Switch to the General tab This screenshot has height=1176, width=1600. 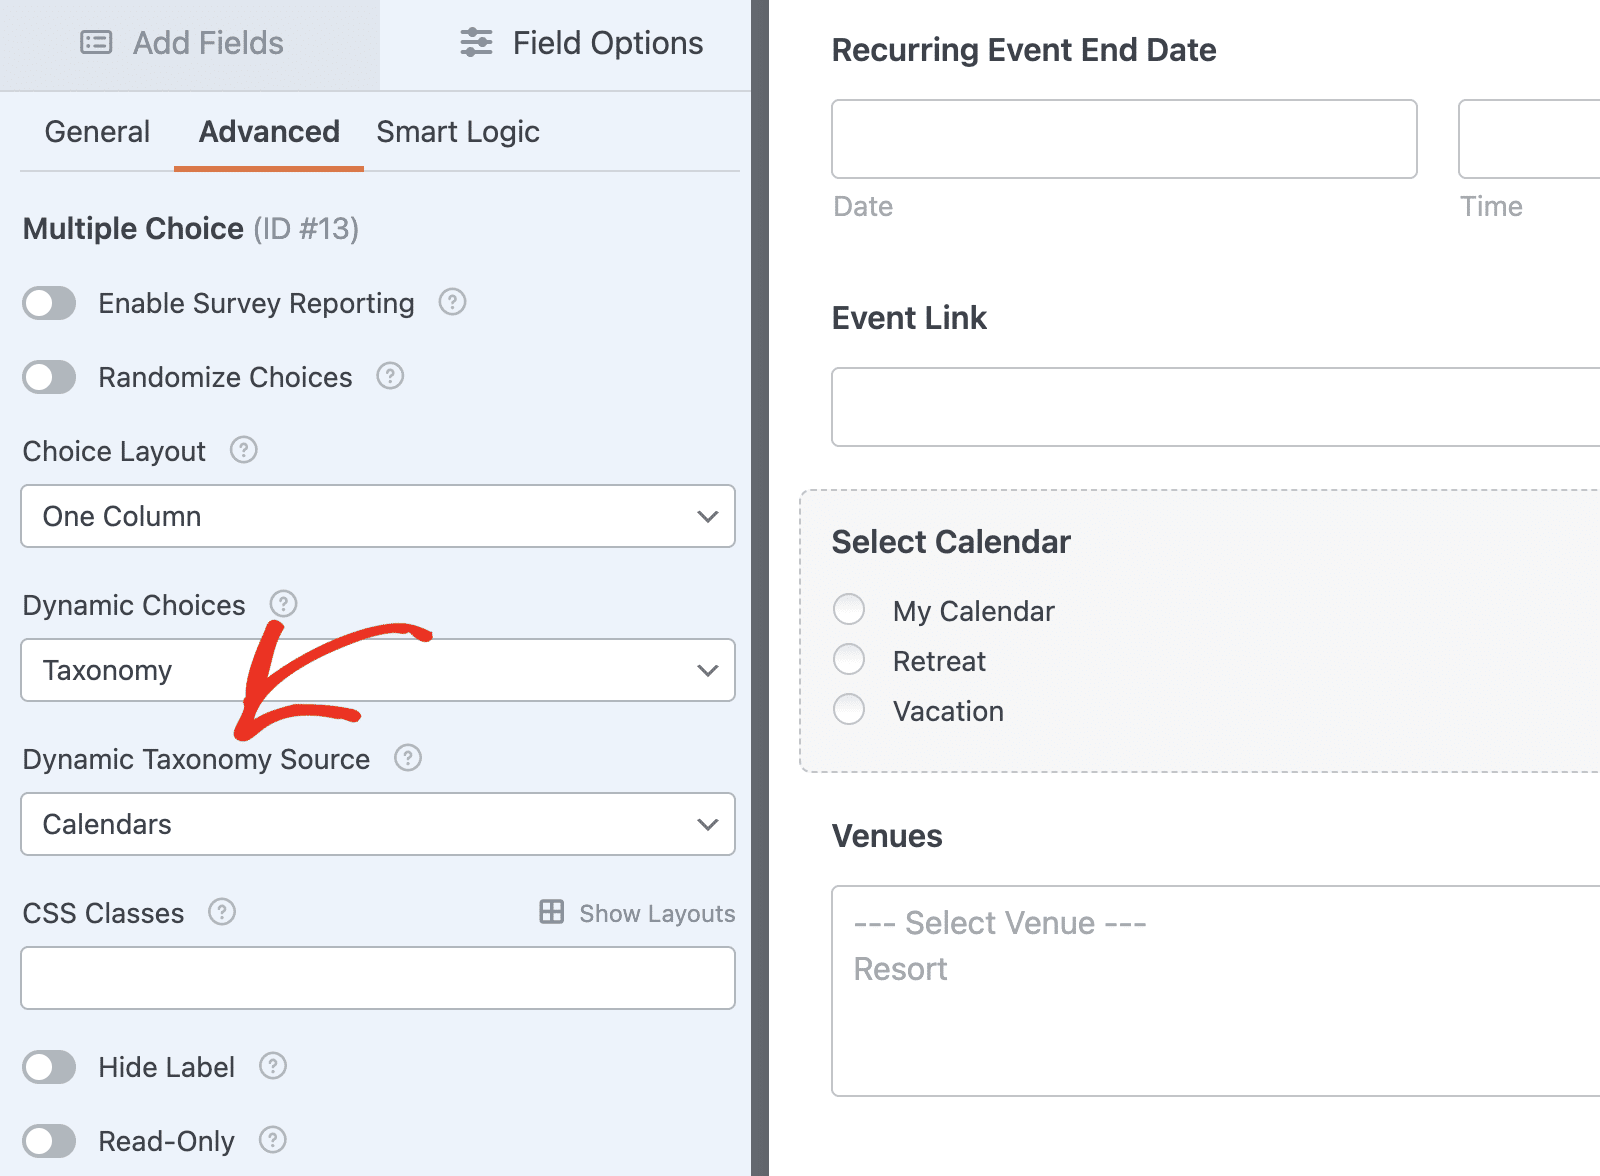coord(97,132)
